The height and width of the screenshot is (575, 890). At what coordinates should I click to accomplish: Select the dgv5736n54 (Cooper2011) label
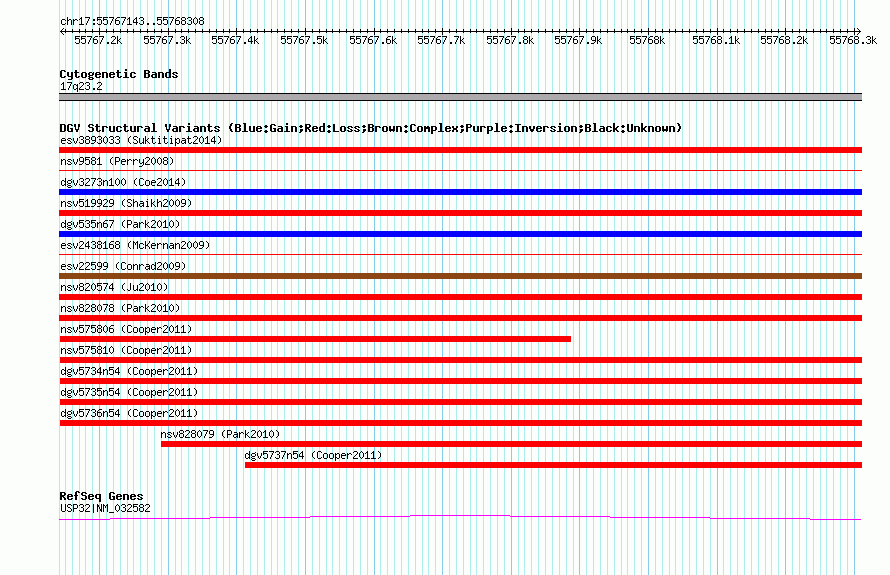pyautogui.click(x=129, y=413)
